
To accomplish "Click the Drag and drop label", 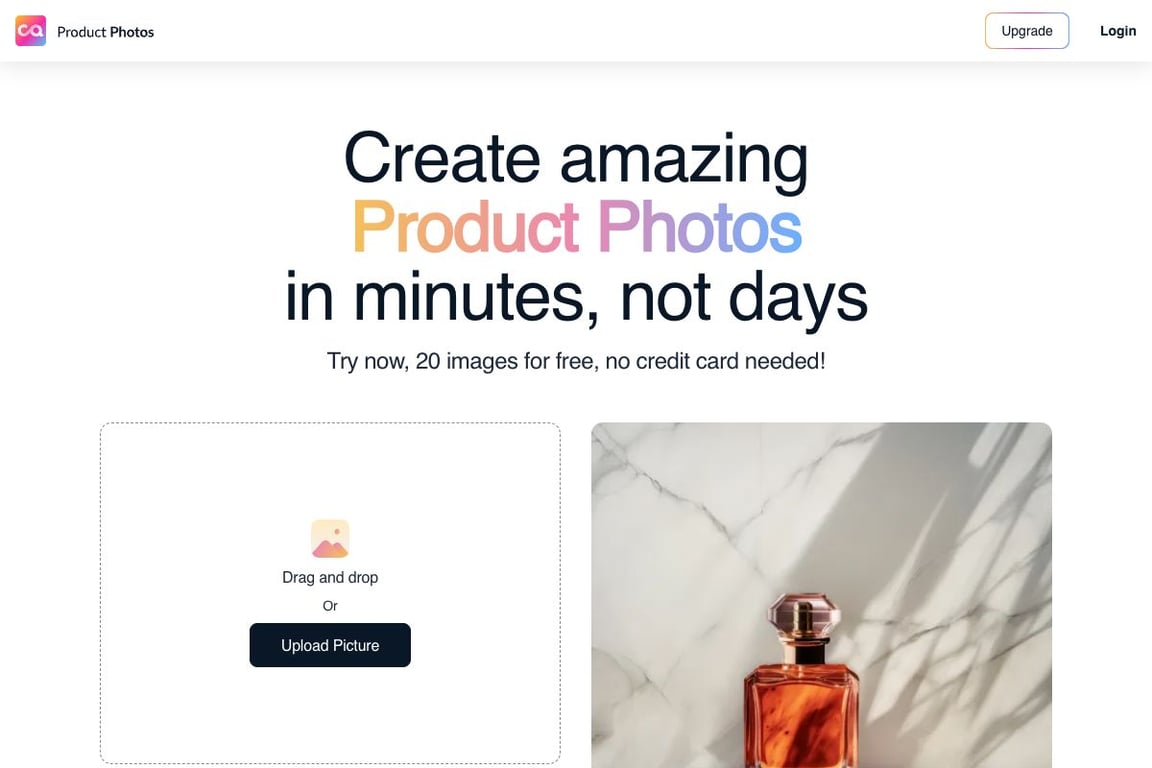I will (330, 578).
